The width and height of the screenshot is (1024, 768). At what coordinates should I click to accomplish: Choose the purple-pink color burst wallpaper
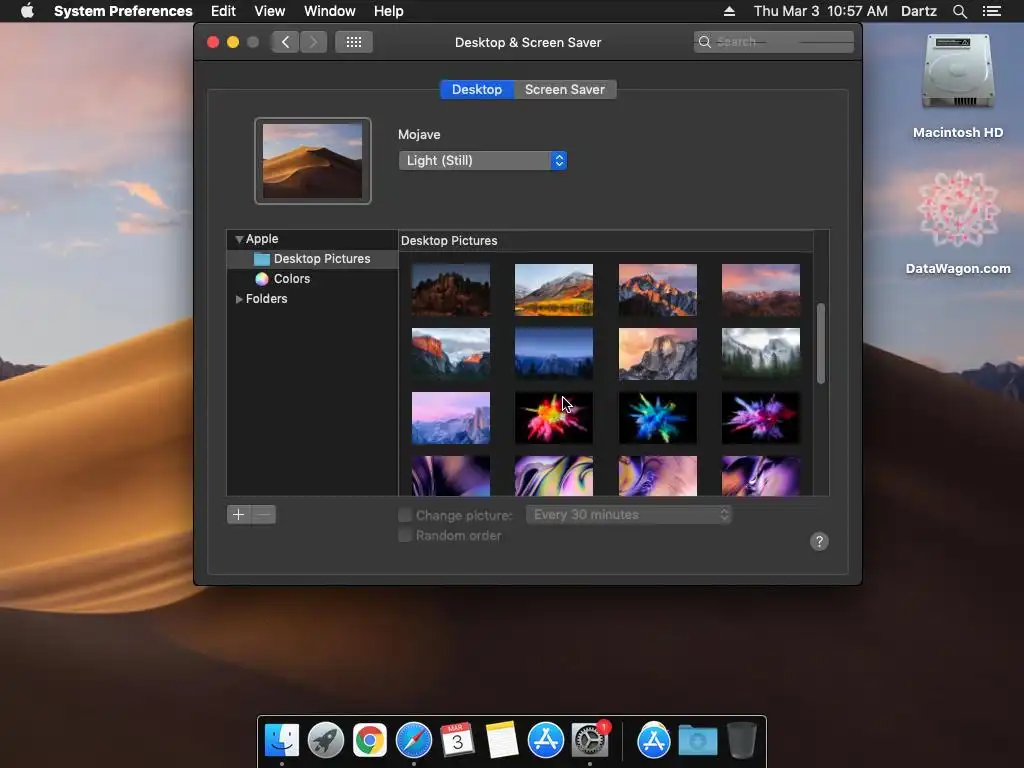point(761,418)
